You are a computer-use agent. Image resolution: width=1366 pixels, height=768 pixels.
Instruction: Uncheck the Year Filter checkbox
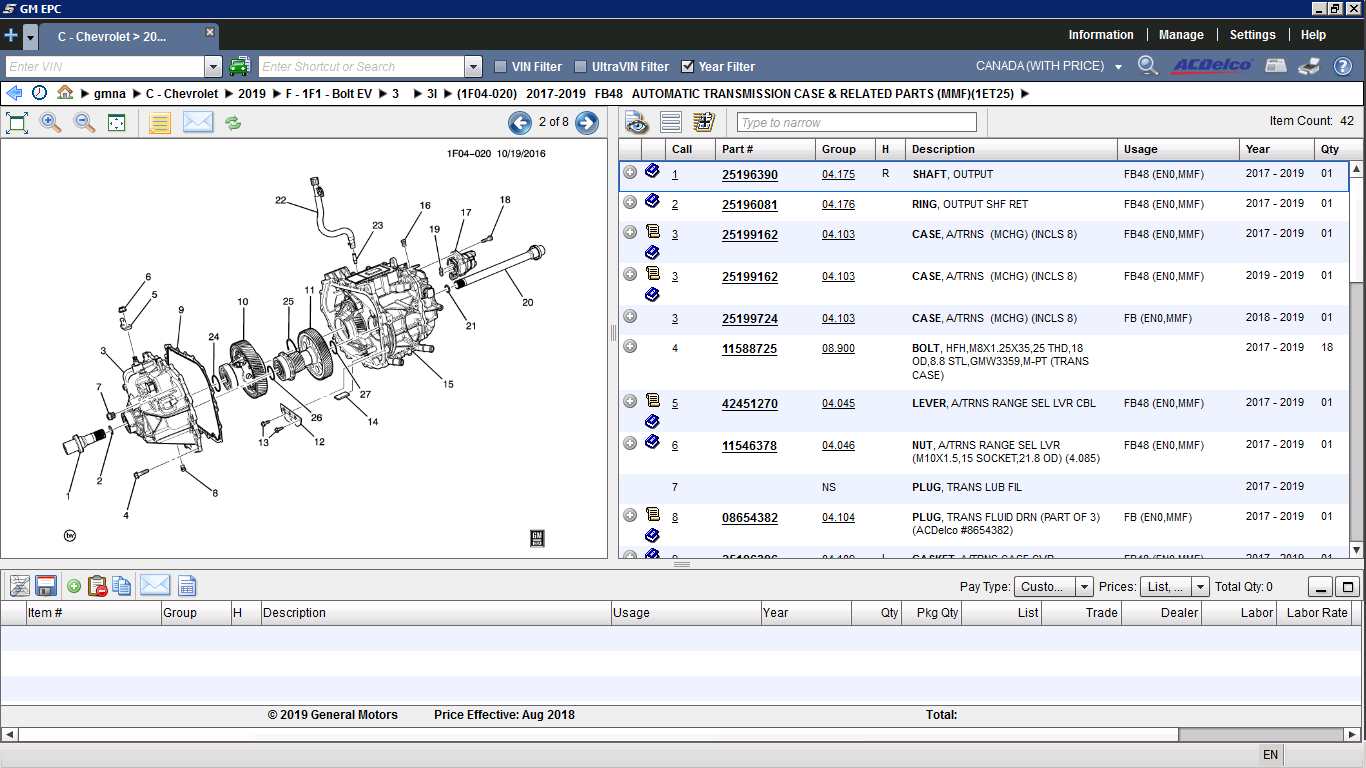click(688, 67)
